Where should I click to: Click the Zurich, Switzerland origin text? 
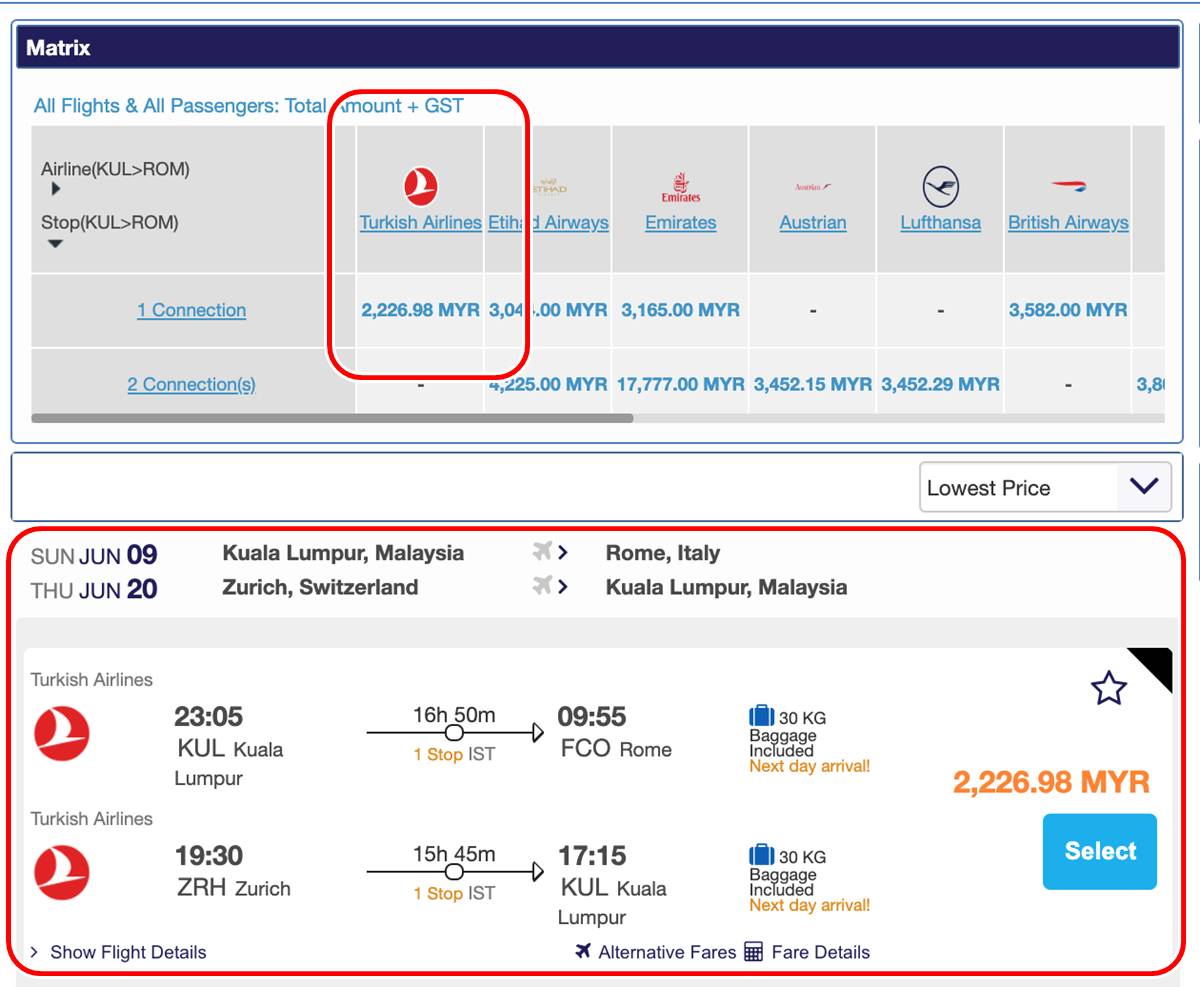320,587
